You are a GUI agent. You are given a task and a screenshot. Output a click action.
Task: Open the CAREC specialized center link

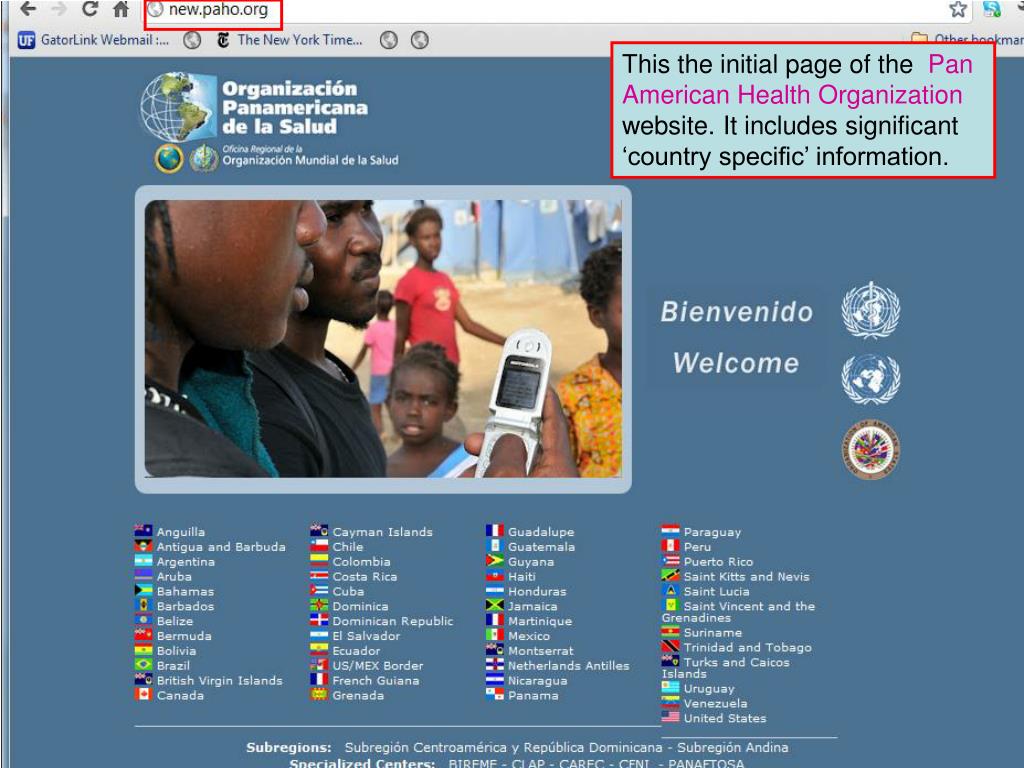[581, 763]
